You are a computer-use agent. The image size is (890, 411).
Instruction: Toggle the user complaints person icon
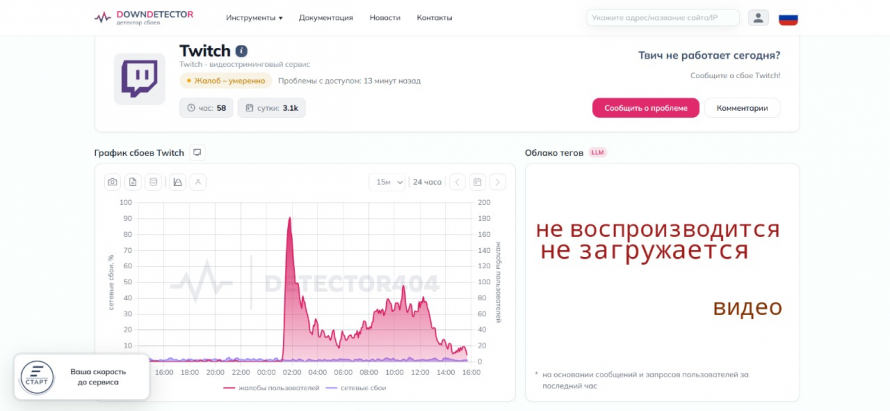[198, 182]
